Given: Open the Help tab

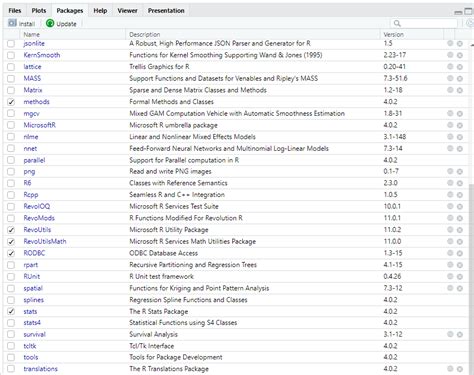Looking at the screenshot, I should 100,11.
